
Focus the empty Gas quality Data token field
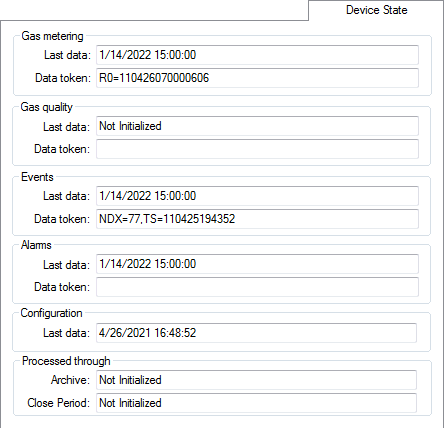coord(257,149)
